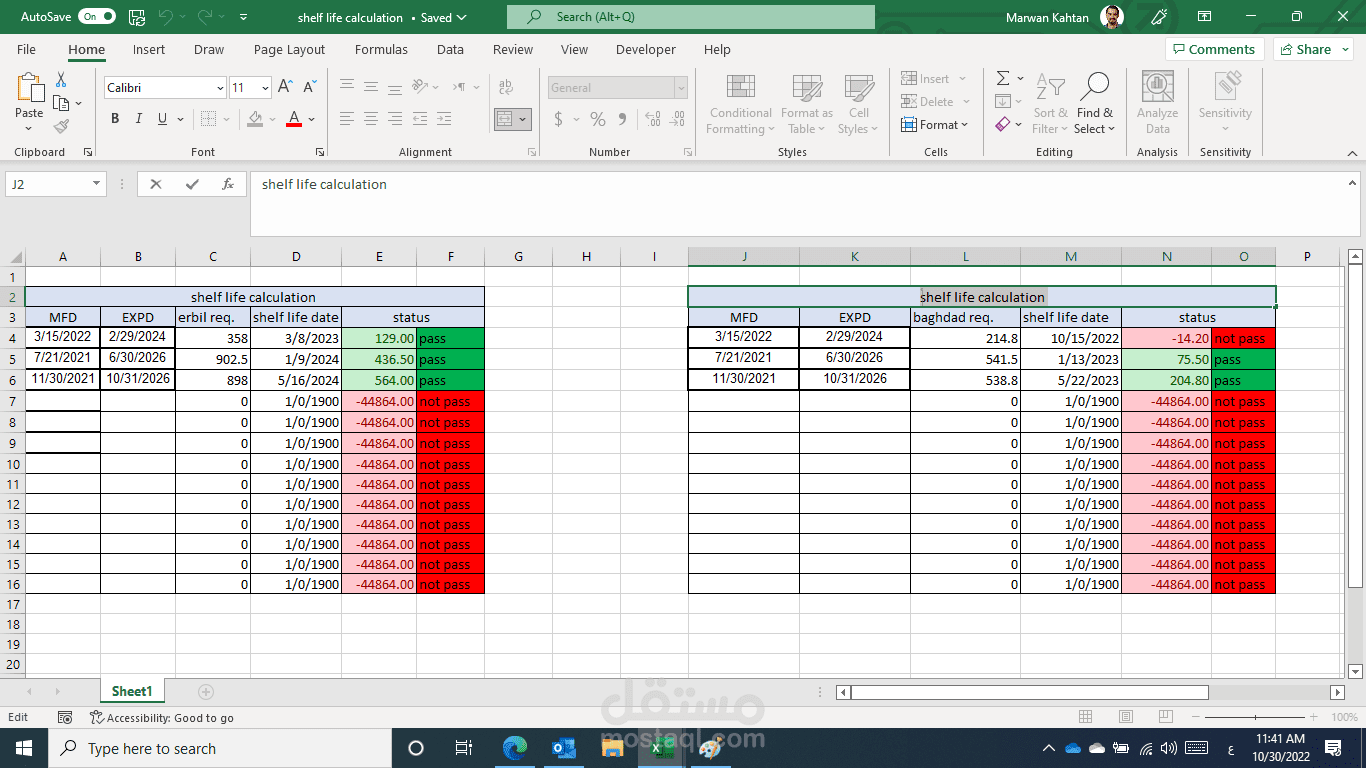This screenshot has width=1366, height=768.
Task: Open Borders dropdown arrow
Action: [x=225, y=119]
